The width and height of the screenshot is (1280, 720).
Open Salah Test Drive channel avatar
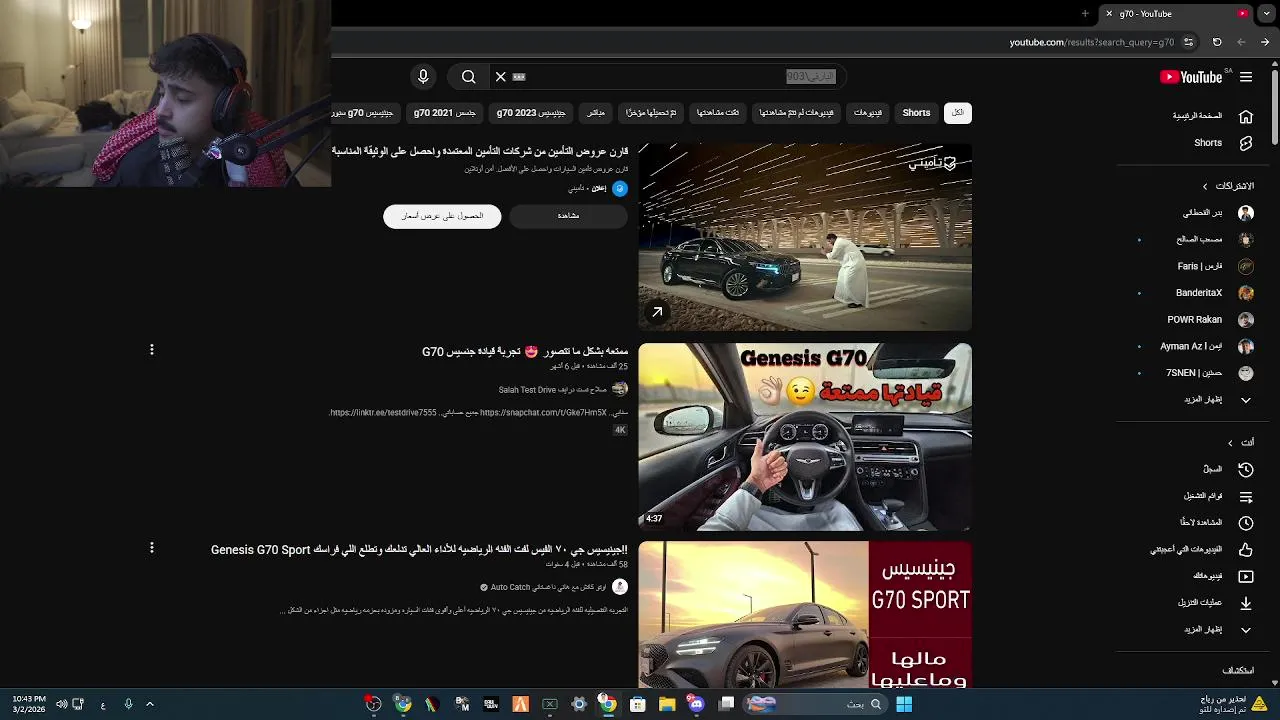(x=620, y=389)
